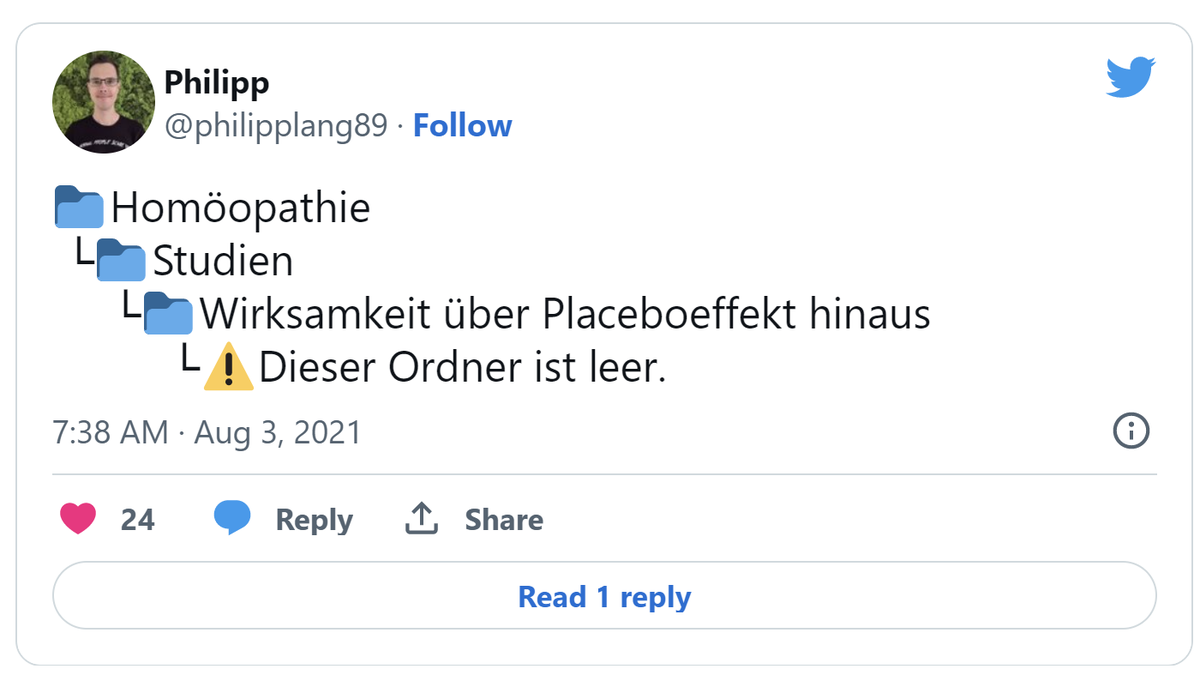1200x675 pixels.
Task: Click the "Wirksamkeit über Placeboeffekt hinaus" text
Action: click(565, 314)
